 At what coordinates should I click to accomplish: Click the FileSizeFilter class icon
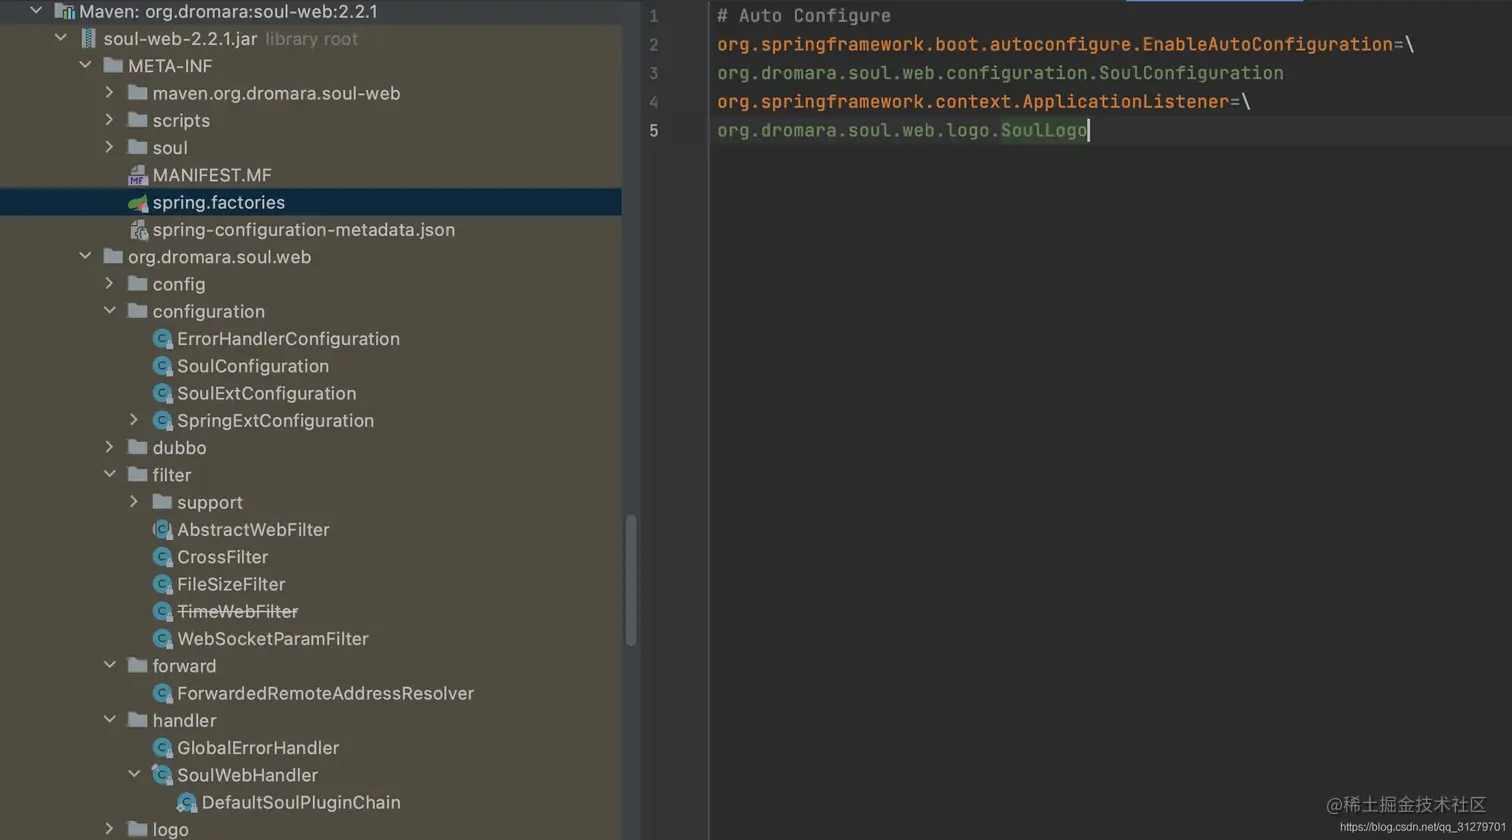pos(162,584)
